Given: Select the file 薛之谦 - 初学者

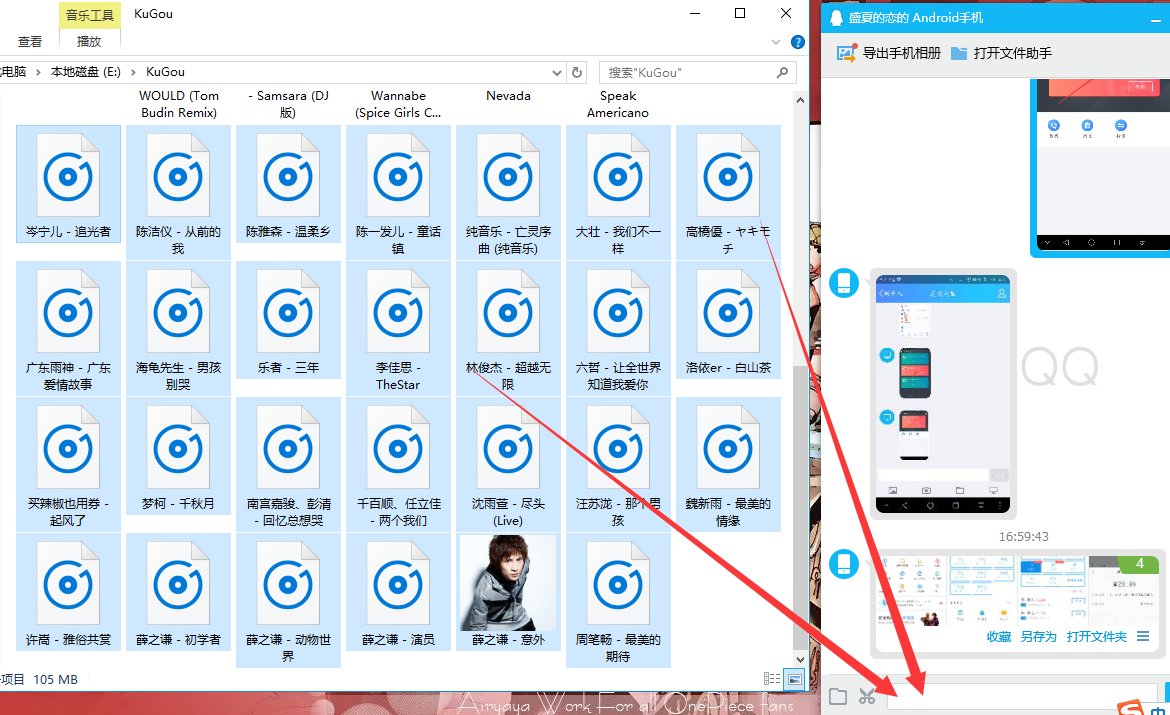Looking at the screenshot, I should pos(178,592).
